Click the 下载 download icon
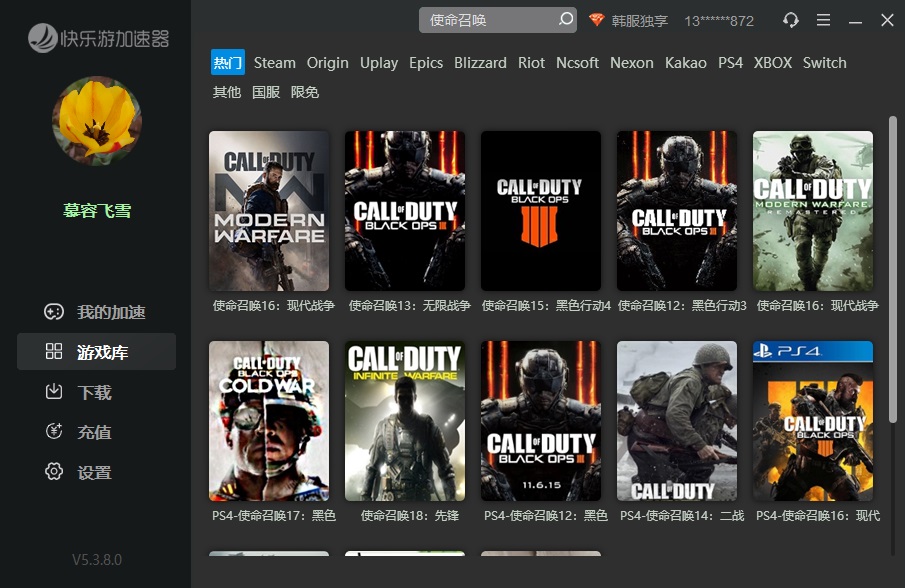 [x=54, y=392]
